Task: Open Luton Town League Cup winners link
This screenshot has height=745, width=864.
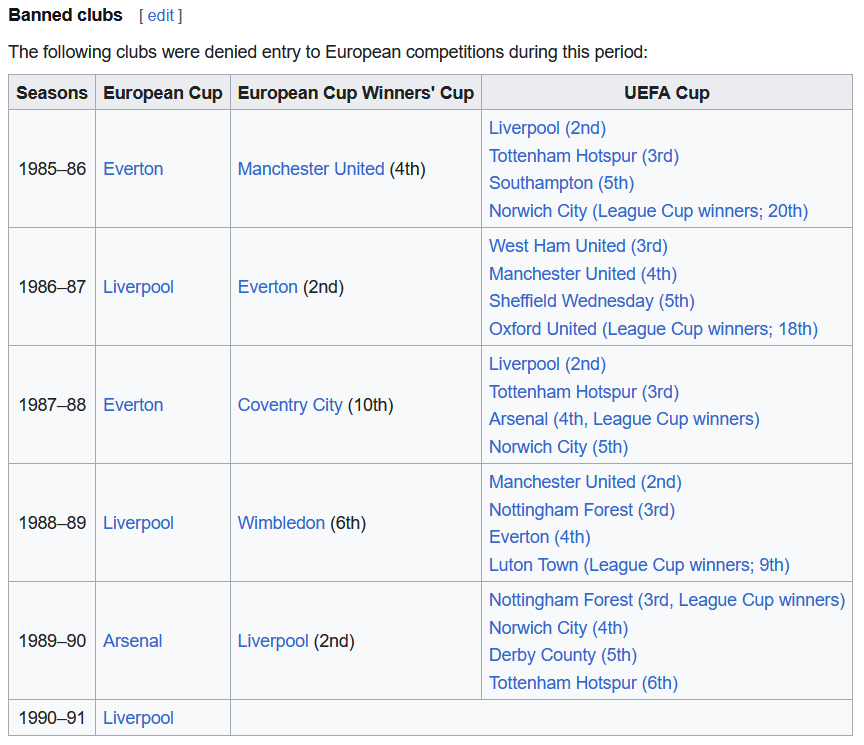Action: pos(639,565)
